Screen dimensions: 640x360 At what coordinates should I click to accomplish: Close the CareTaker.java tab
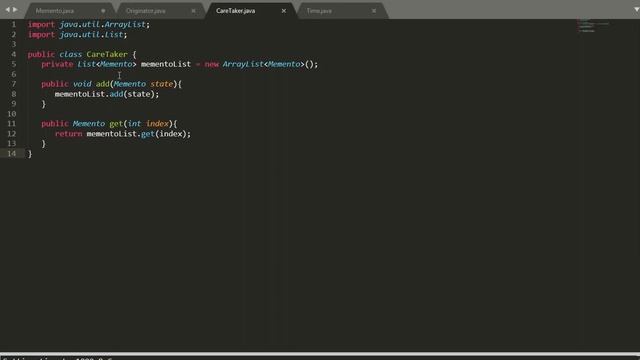pos(284,11)
